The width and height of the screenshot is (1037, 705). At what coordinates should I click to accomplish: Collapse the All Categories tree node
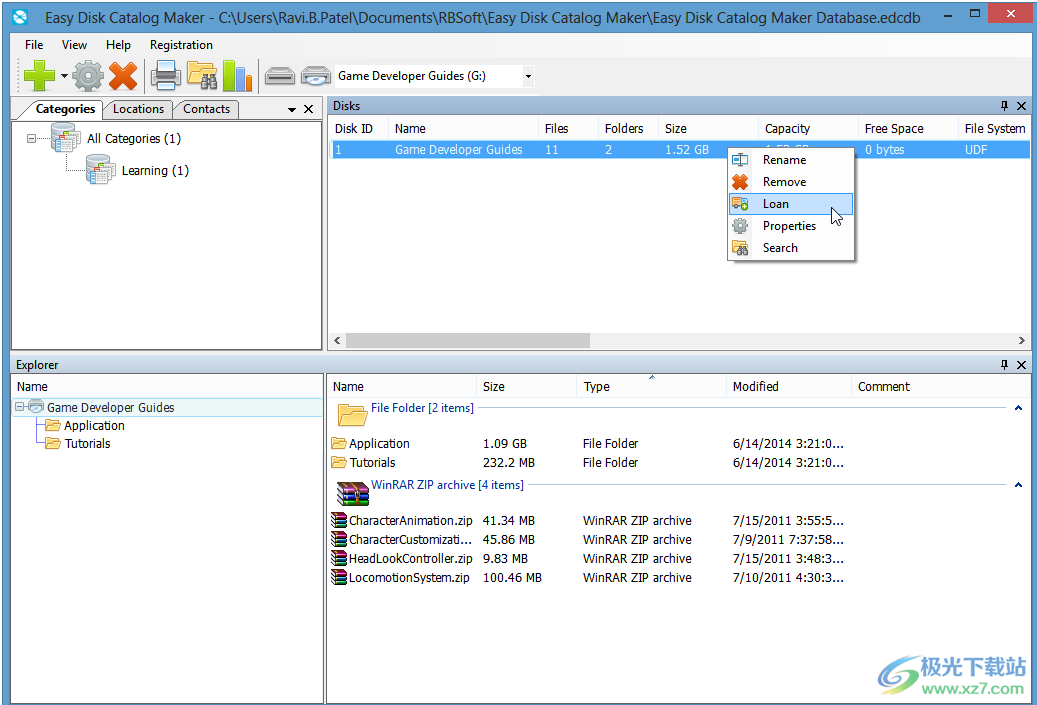coord(31,138)
